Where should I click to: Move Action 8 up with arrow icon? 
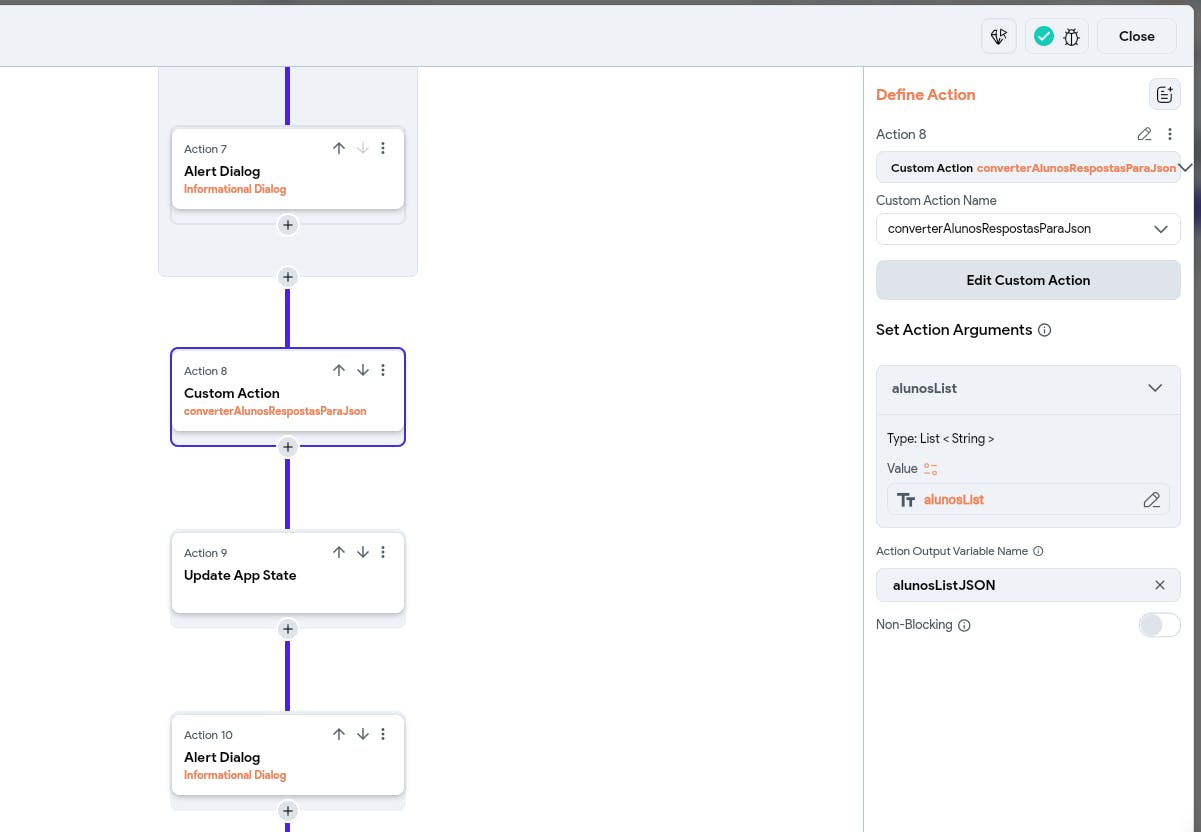(339, 370)
